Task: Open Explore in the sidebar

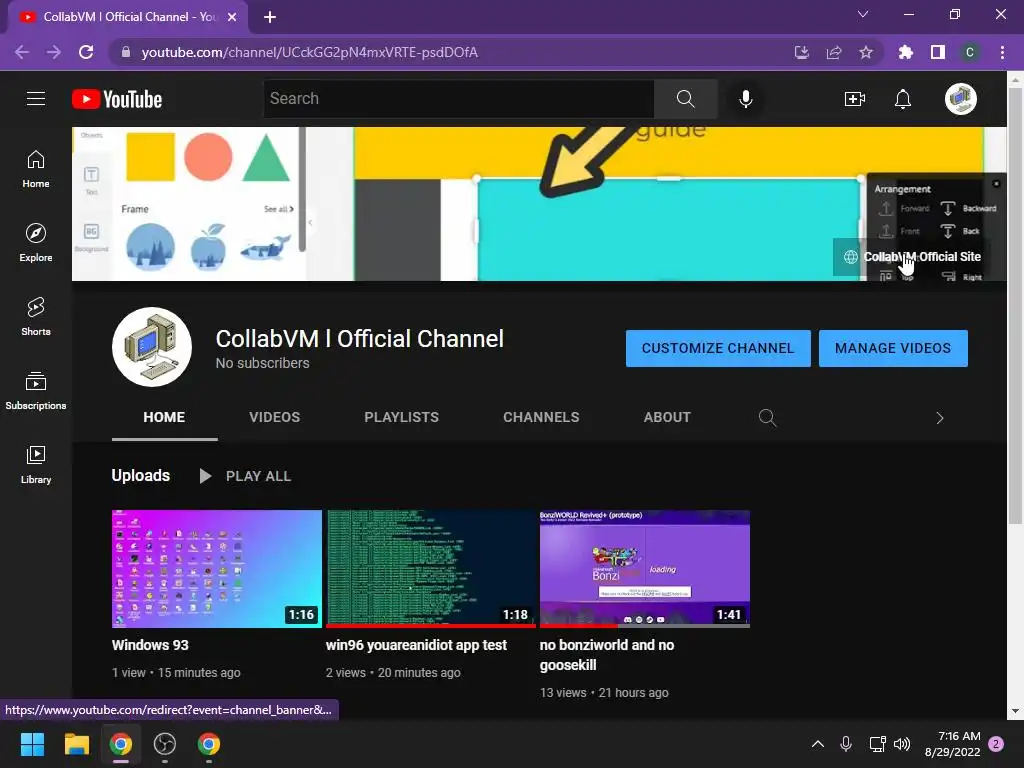Action: 36,243
